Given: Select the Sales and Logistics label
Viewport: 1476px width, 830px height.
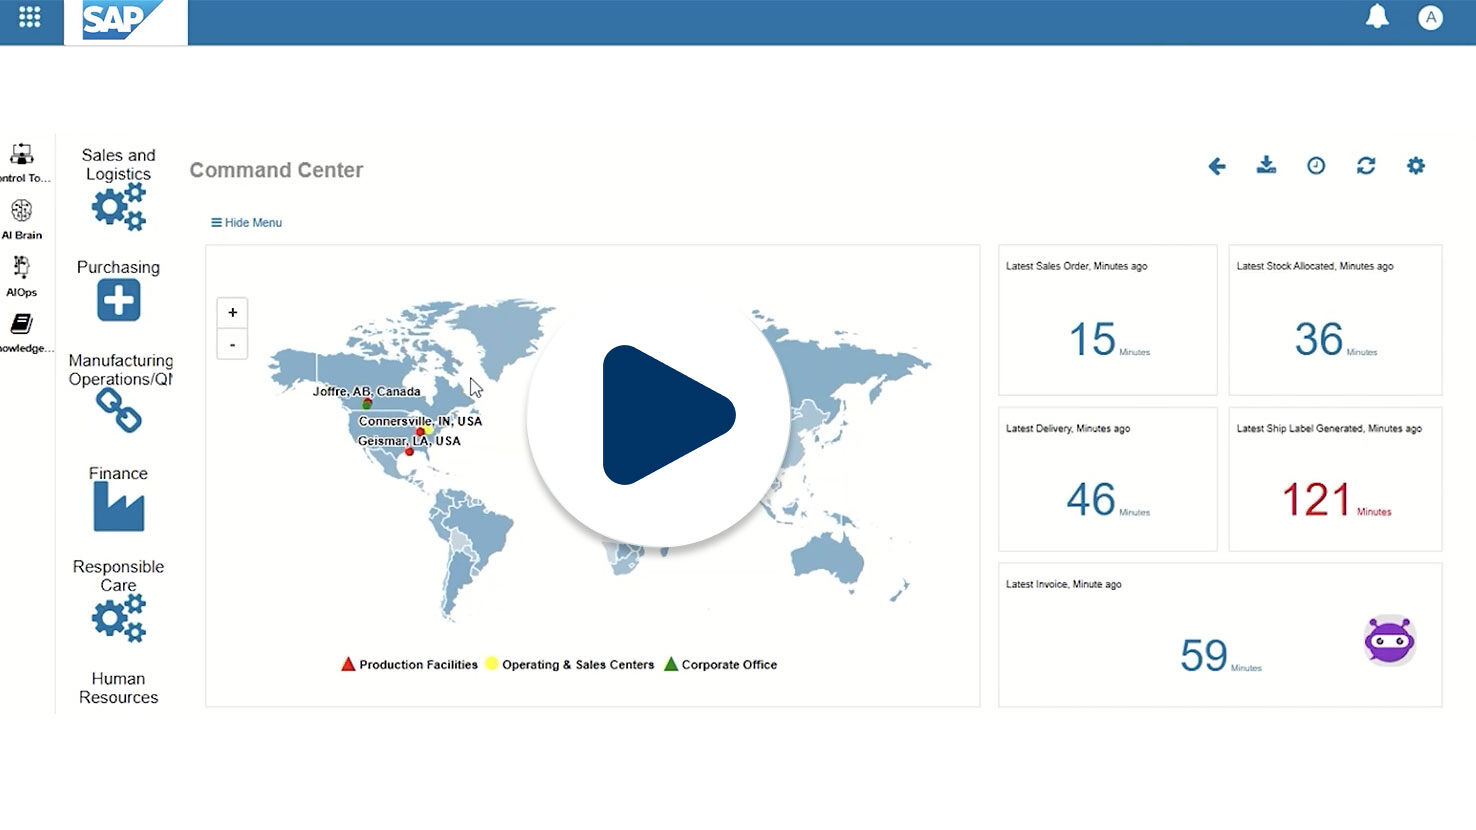Looking at the screenshot, I should point(119,164).
